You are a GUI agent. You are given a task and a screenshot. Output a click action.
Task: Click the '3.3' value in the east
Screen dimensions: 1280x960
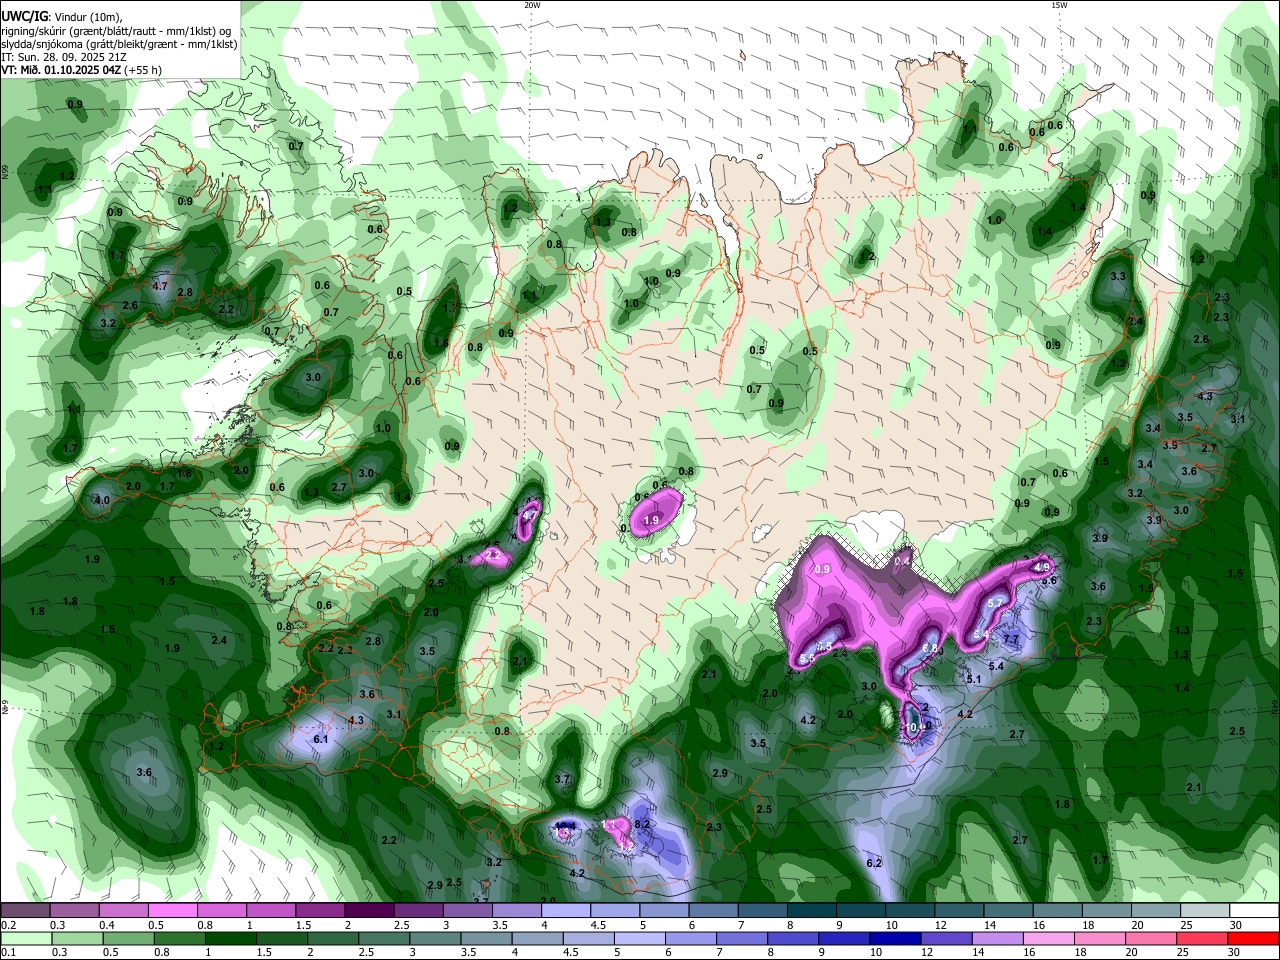coord(1118,276)
